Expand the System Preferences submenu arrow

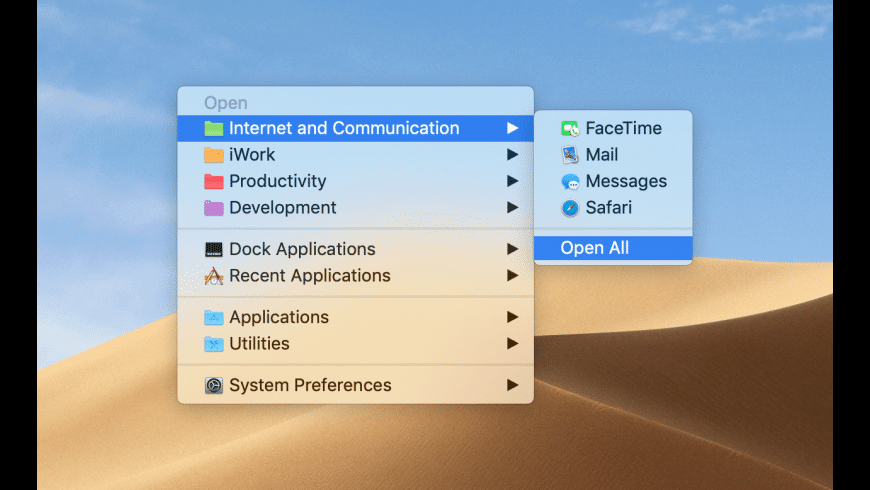tap(512, 385)
